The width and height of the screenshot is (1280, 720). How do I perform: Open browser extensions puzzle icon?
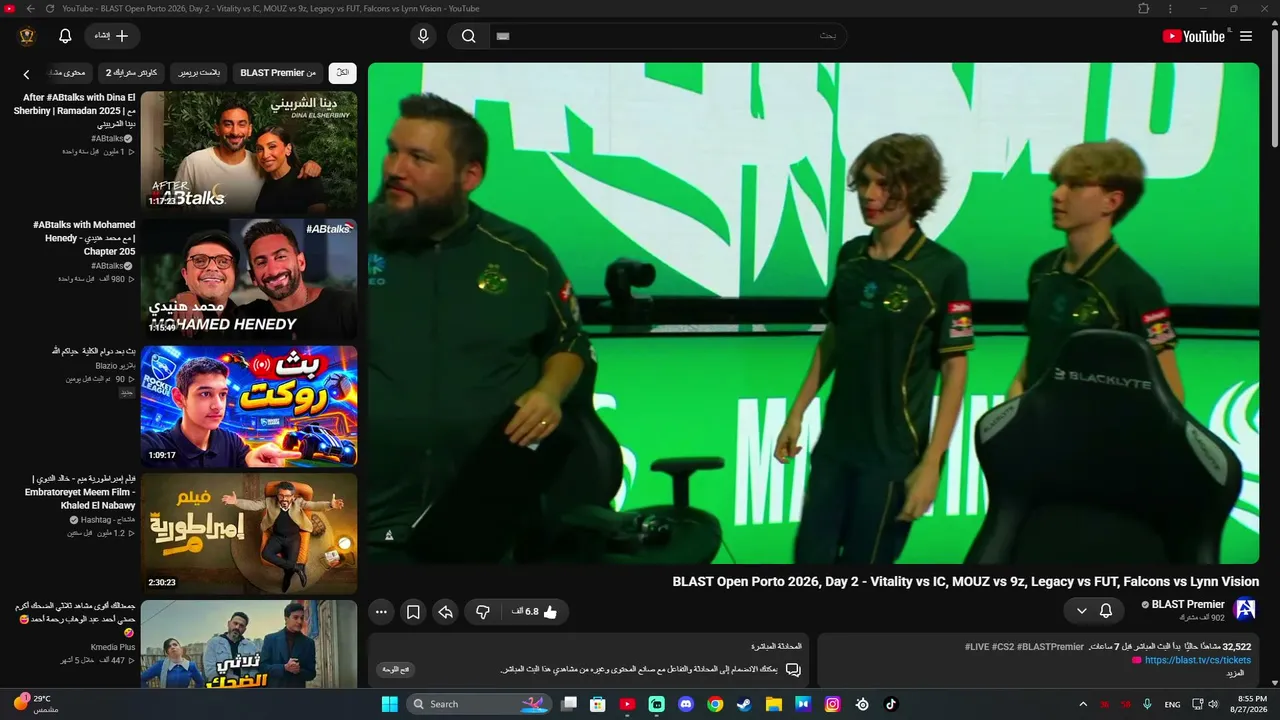click(x=1144, y=8)
